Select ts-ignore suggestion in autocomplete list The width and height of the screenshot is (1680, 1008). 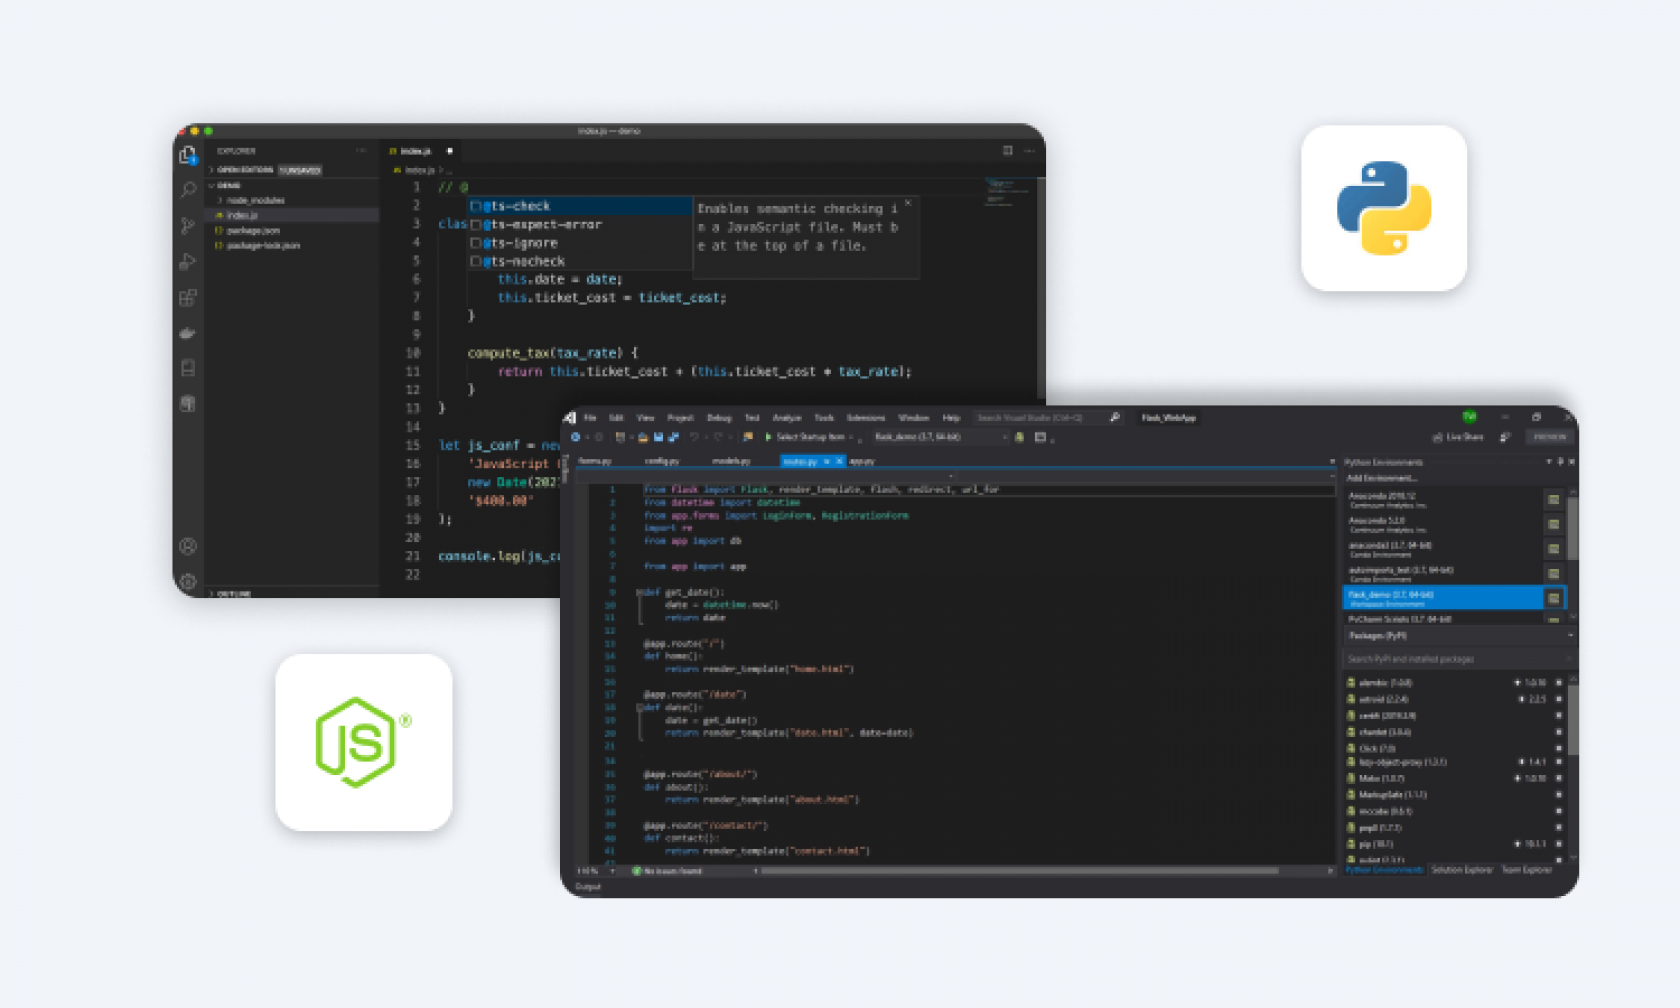[x=580, y=243]
